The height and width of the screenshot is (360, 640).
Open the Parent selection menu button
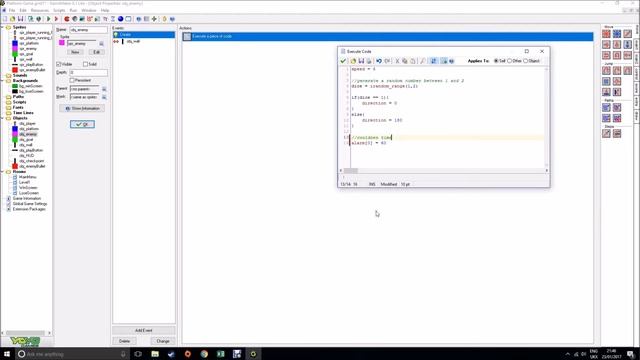point(104,89)
